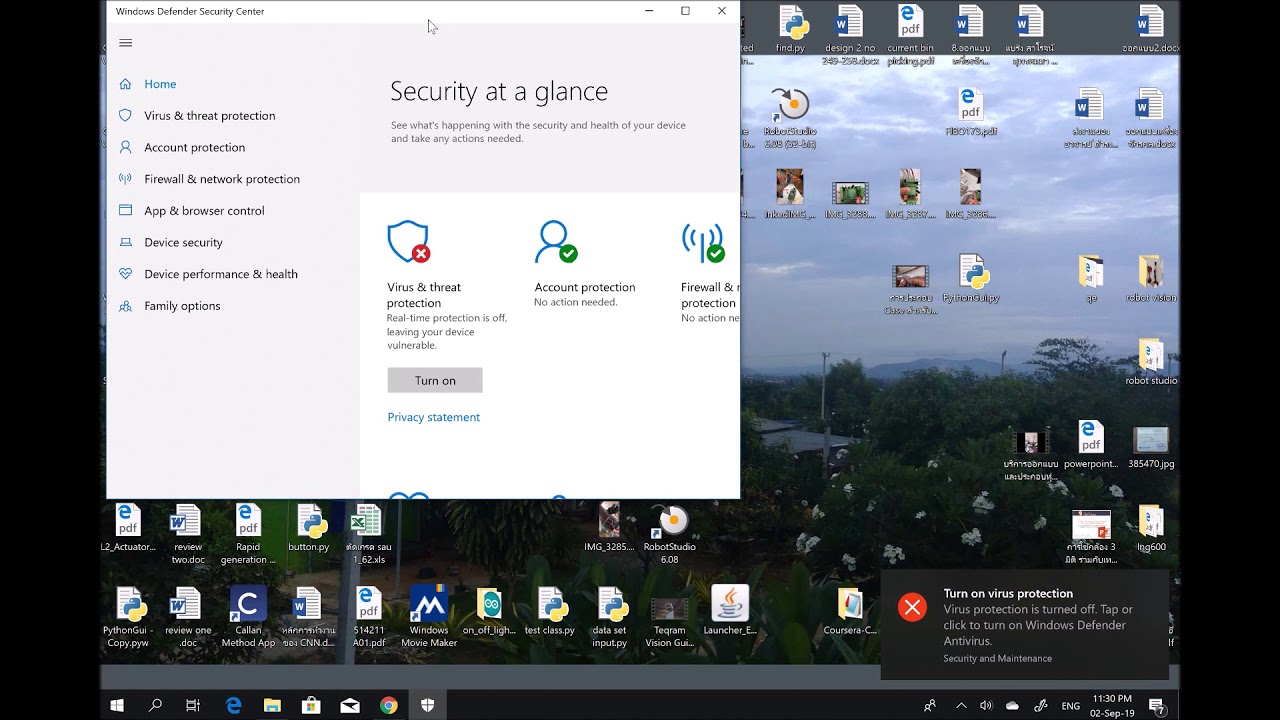Open the People icon in taskbar
The image size is (1280, 720).
(x=930, y=705)
